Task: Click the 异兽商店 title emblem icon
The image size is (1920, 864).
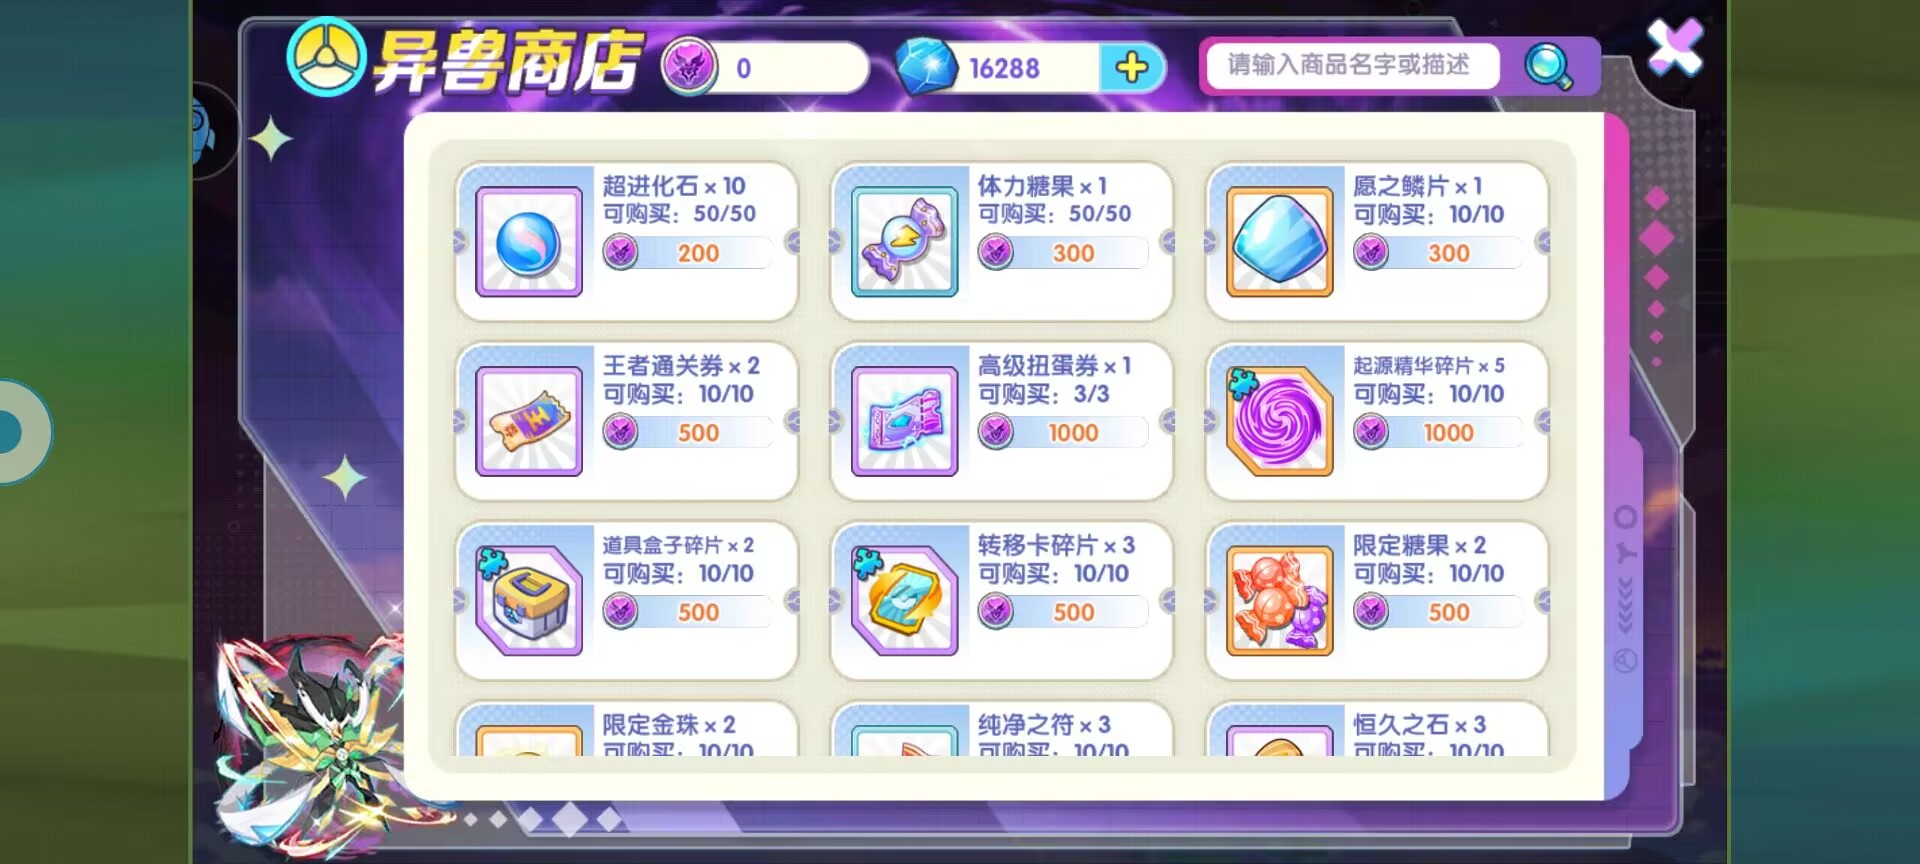Action: tap(327, 57)
